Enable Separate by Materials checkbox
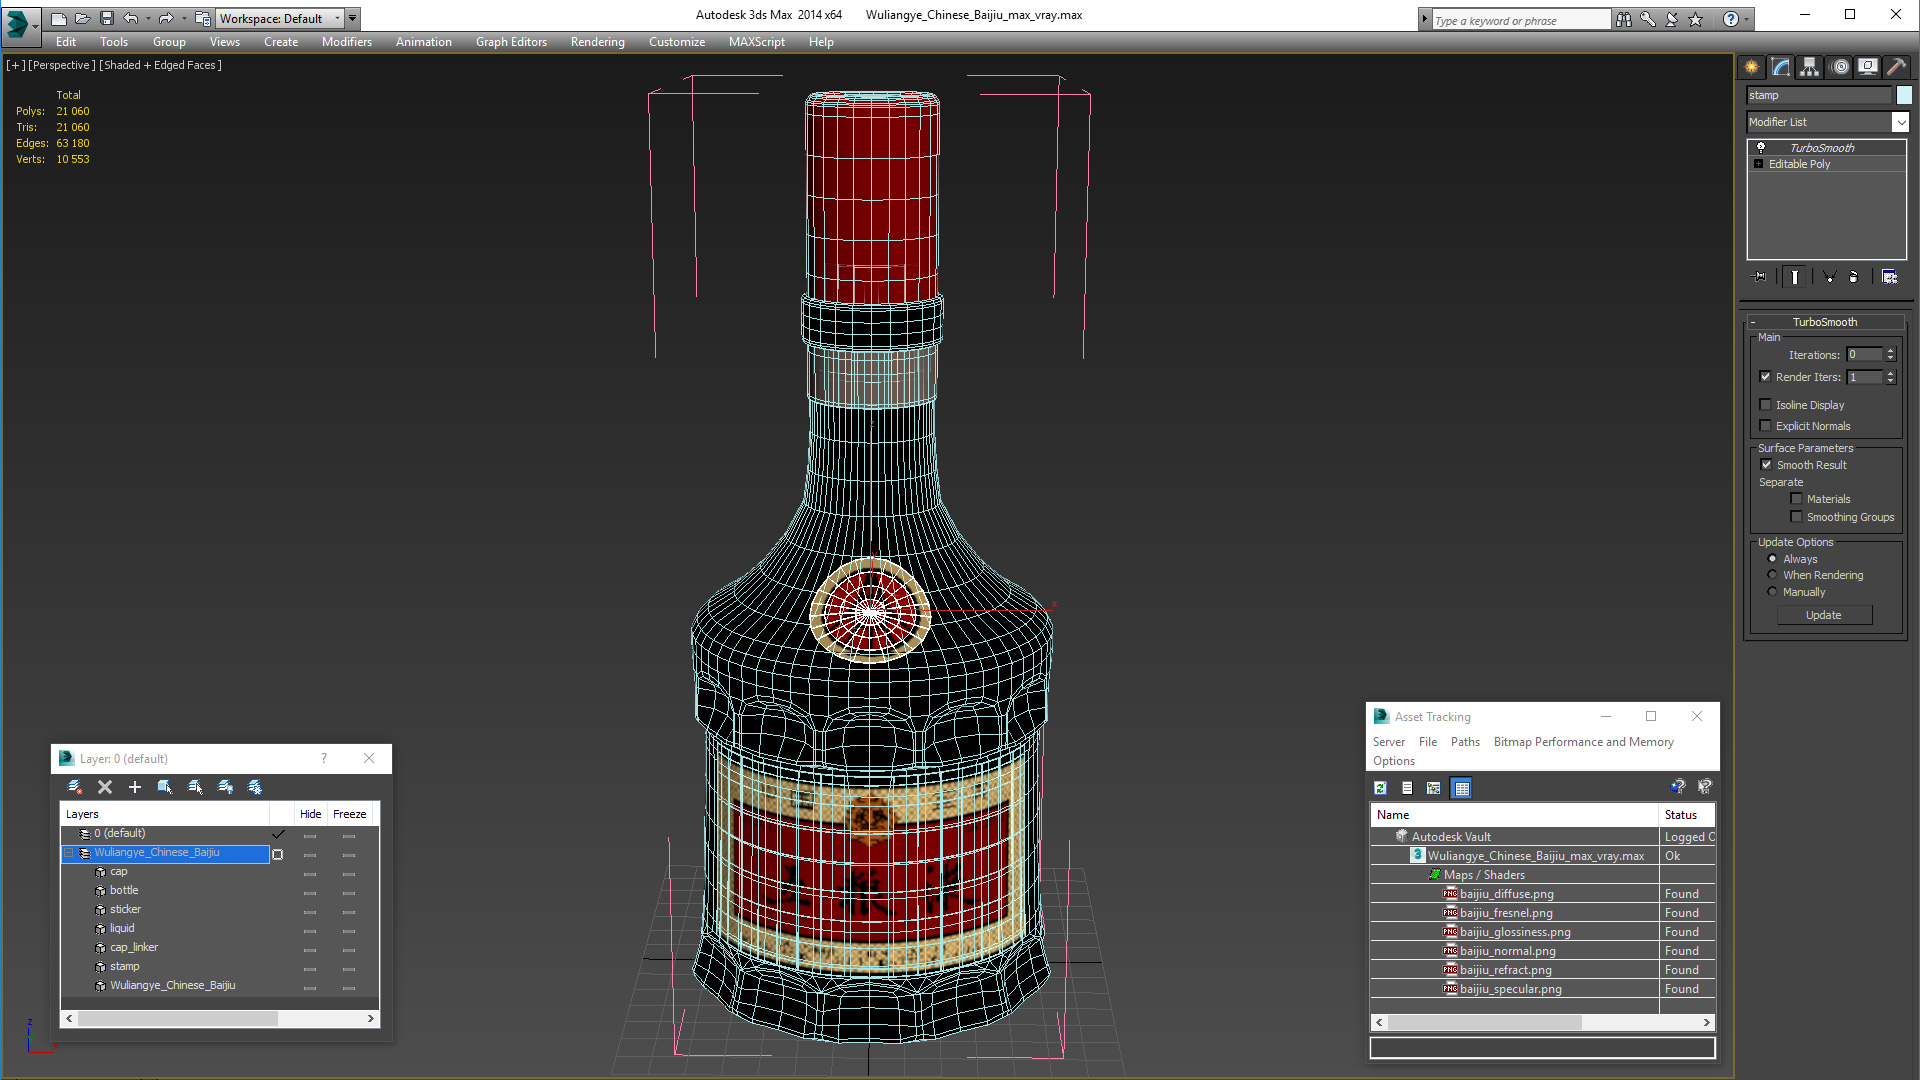The image size is (1920, 1080). (1797, 499)
